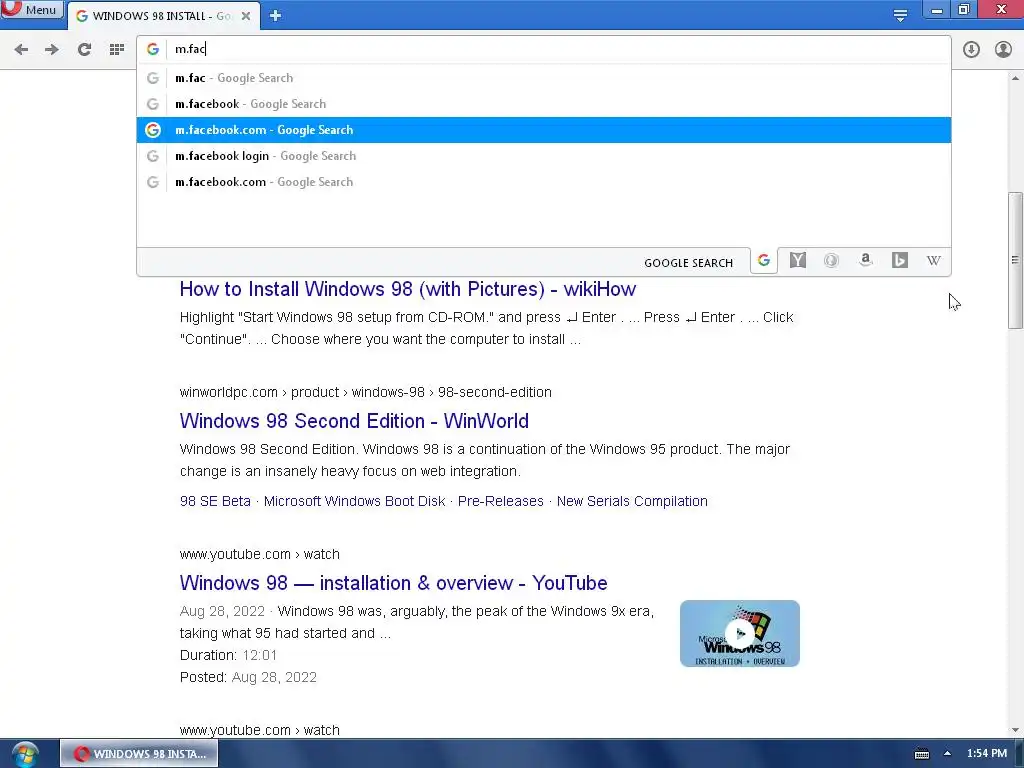Screen dimensions: 1024x768
Task: Go forward to next page
Action: point(52,50)
